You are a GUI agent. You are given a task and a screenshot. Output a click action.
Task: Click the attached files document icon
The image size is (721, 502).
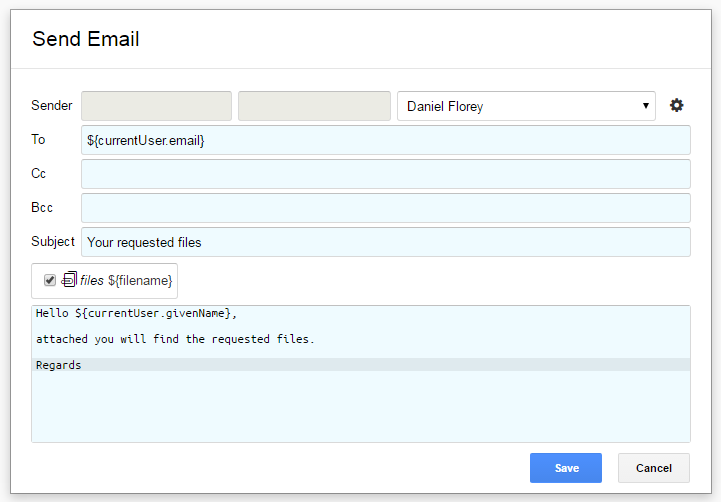tap(69, 280)
